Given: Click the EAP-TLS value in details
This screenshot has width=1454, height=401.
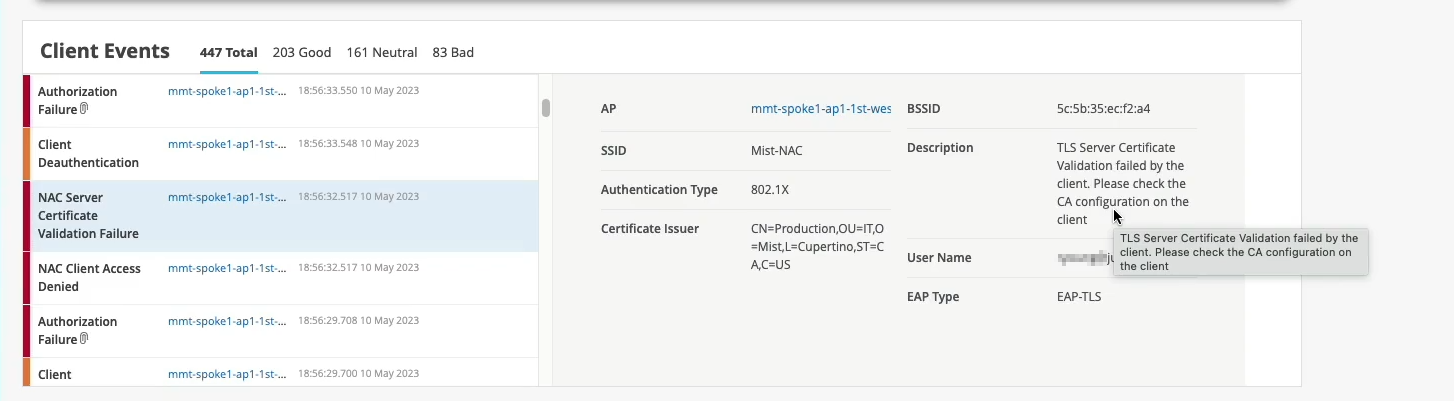Looking at the screenshot, I should pos(1078,297).
